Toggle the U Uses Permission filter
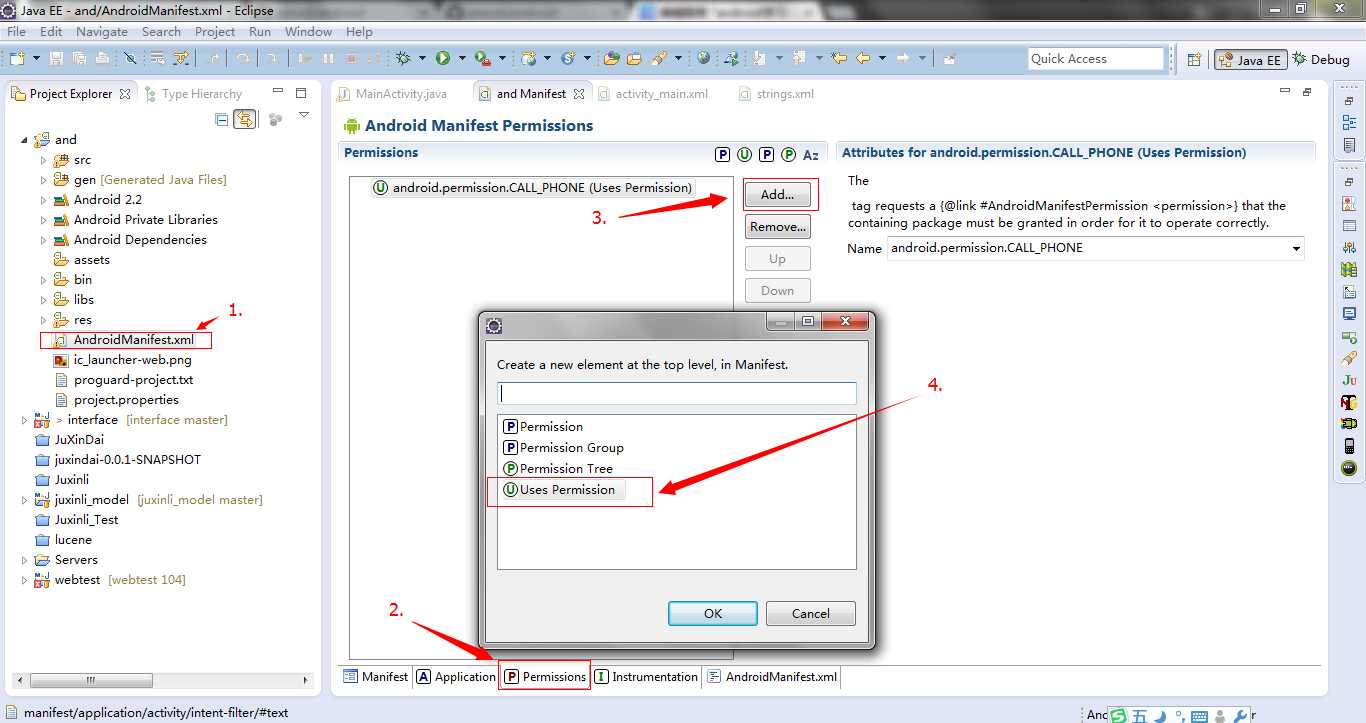 click(x=745, y=154)
